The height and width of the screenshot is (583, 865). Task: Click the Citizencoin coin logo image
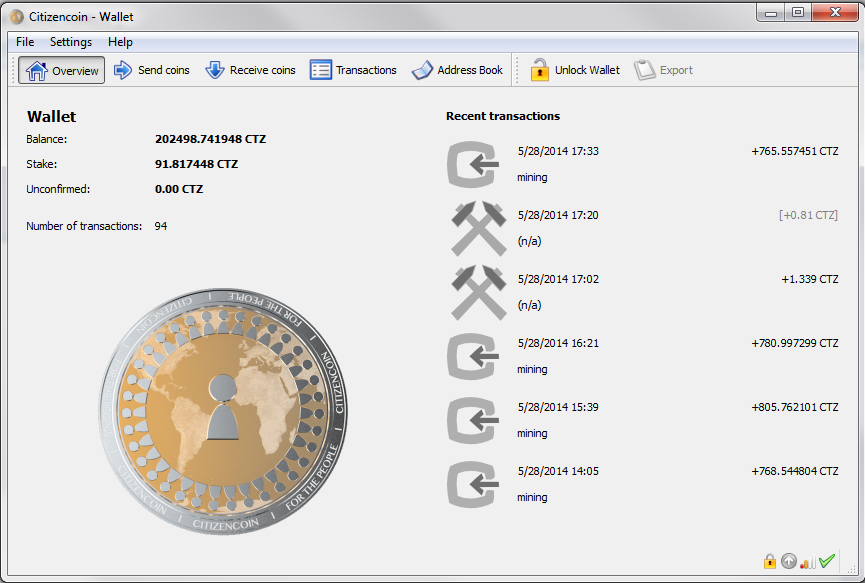click(x=223, y=411)
